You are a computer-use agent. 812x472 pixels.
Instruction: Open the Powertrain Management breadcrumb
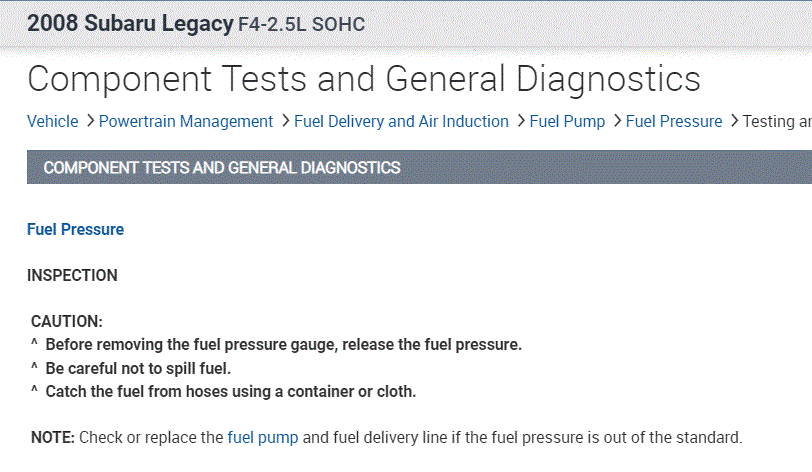tap(186, 122)
